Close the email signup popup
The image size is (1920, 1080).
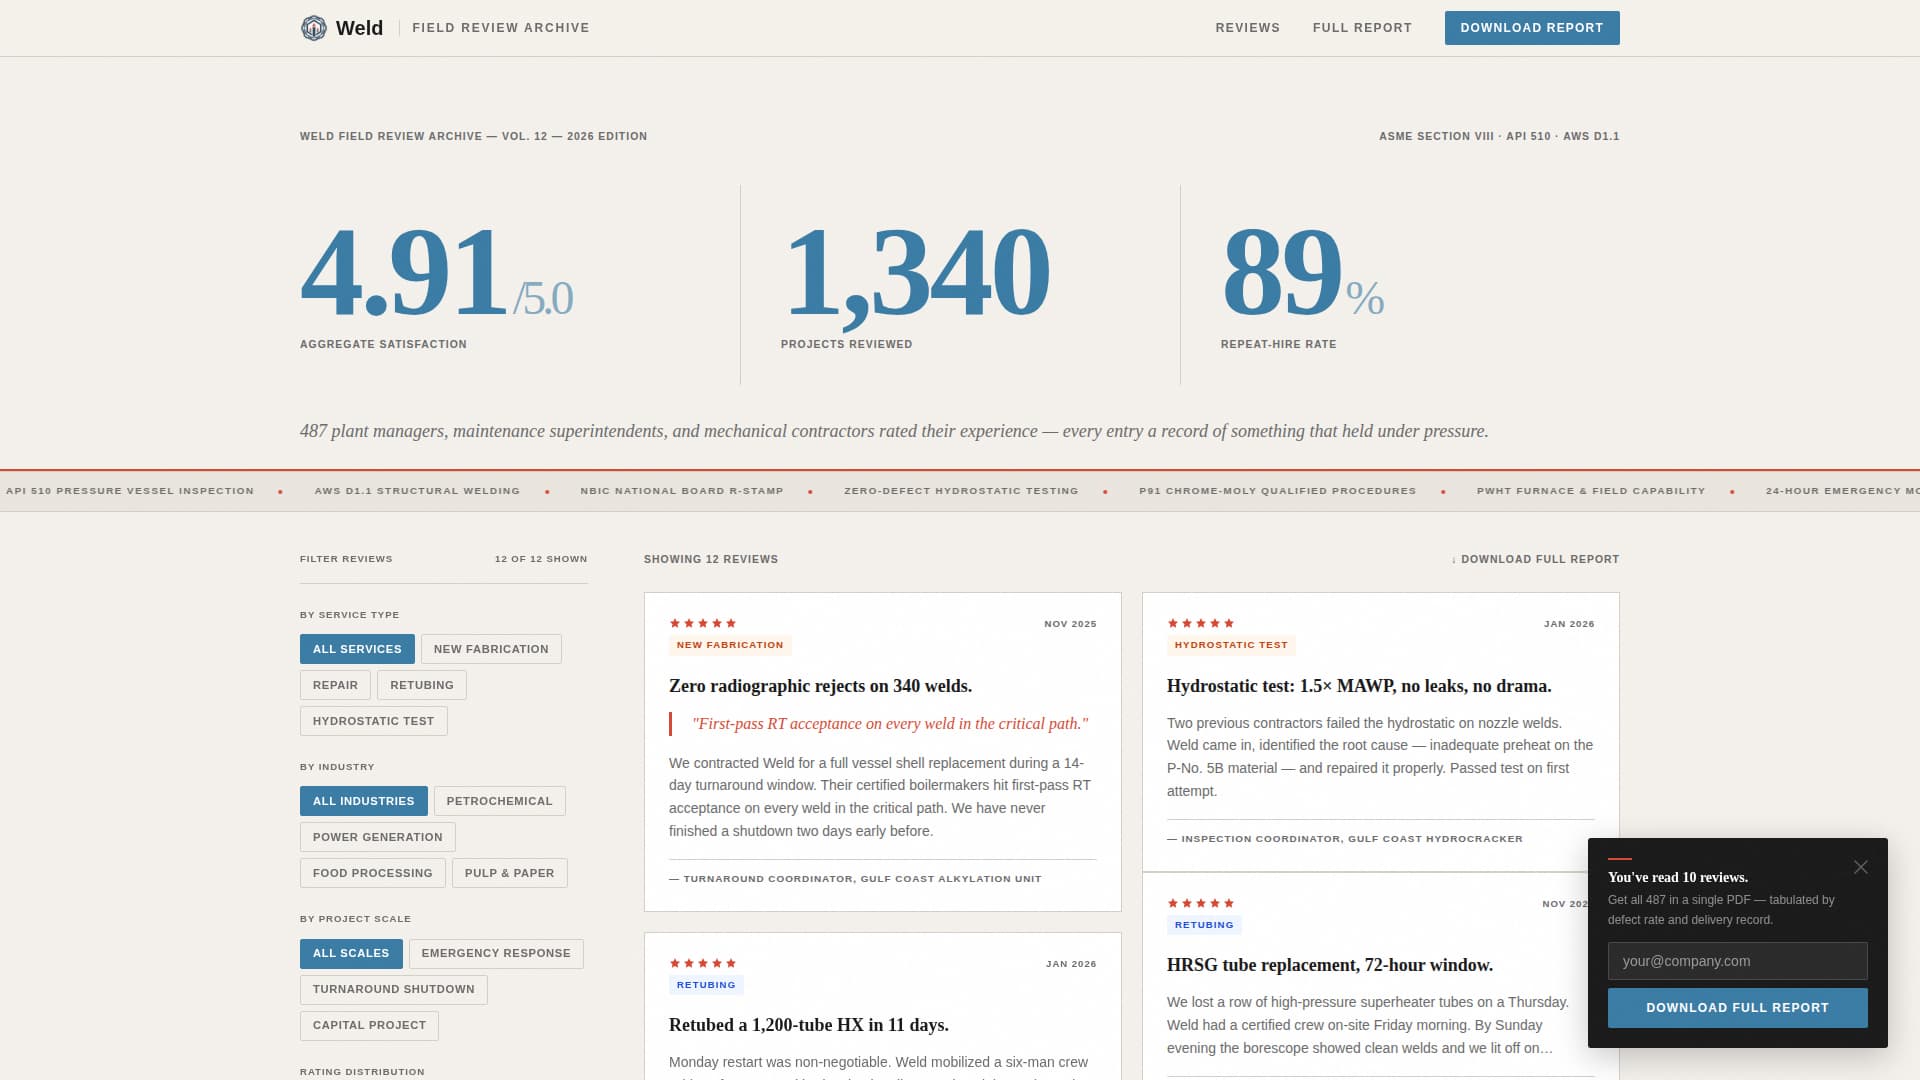(x=1860, y=867)
